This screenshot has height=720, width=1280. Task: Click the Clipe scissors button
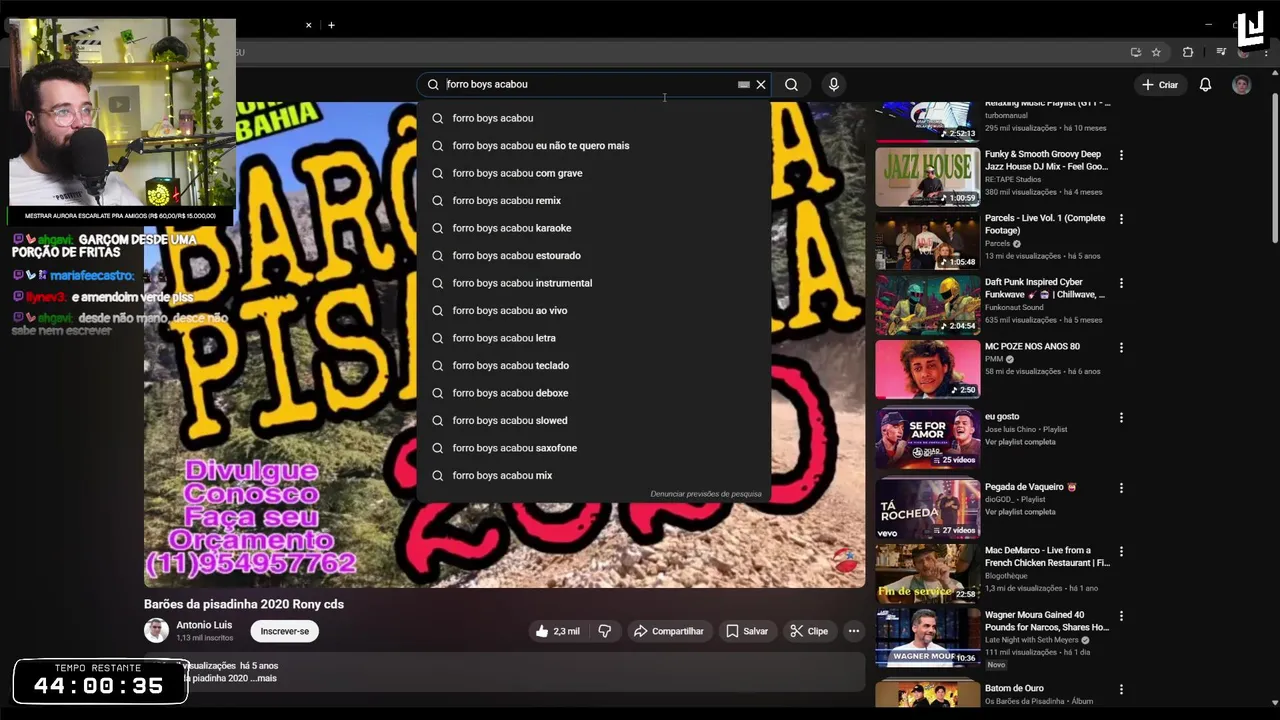click(x=809, y=631)
